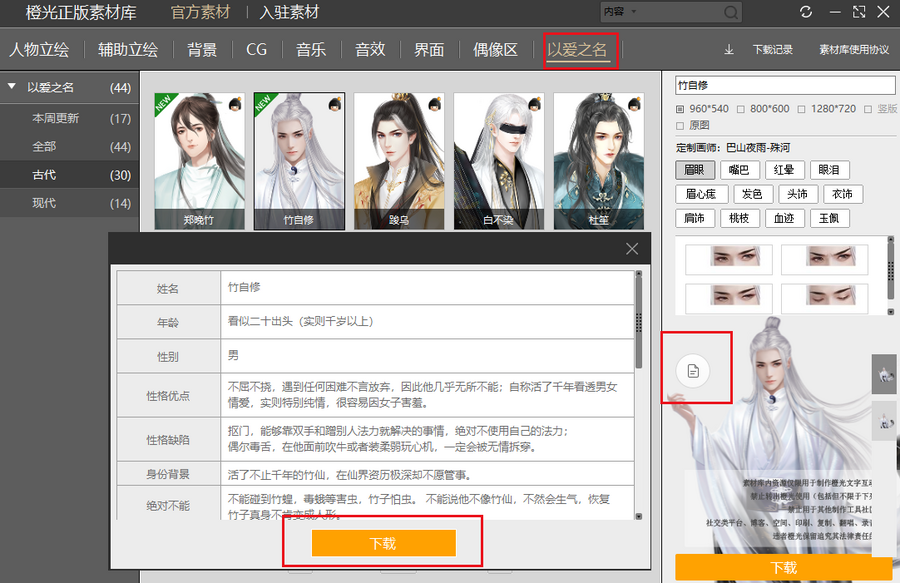
Task: Collapse the 以爱之名 tree category
Action: click(x=12, y=88)
